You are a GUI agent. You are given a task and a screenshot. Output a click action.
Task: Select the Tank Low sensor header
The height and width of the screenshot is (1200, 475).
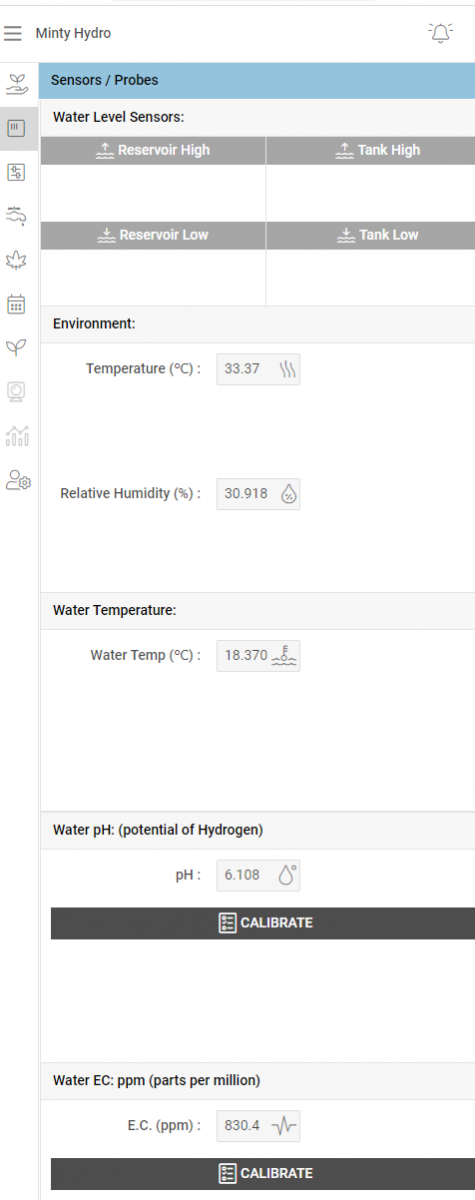pos(371,235)
